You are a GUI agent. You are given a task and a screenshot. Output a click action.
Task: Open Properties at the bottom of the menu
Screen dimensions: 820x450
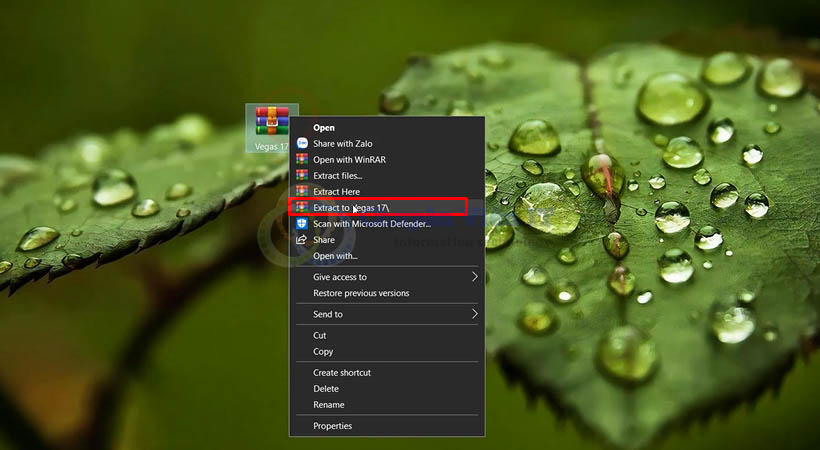pyautogui.click(x=332, y=426)
